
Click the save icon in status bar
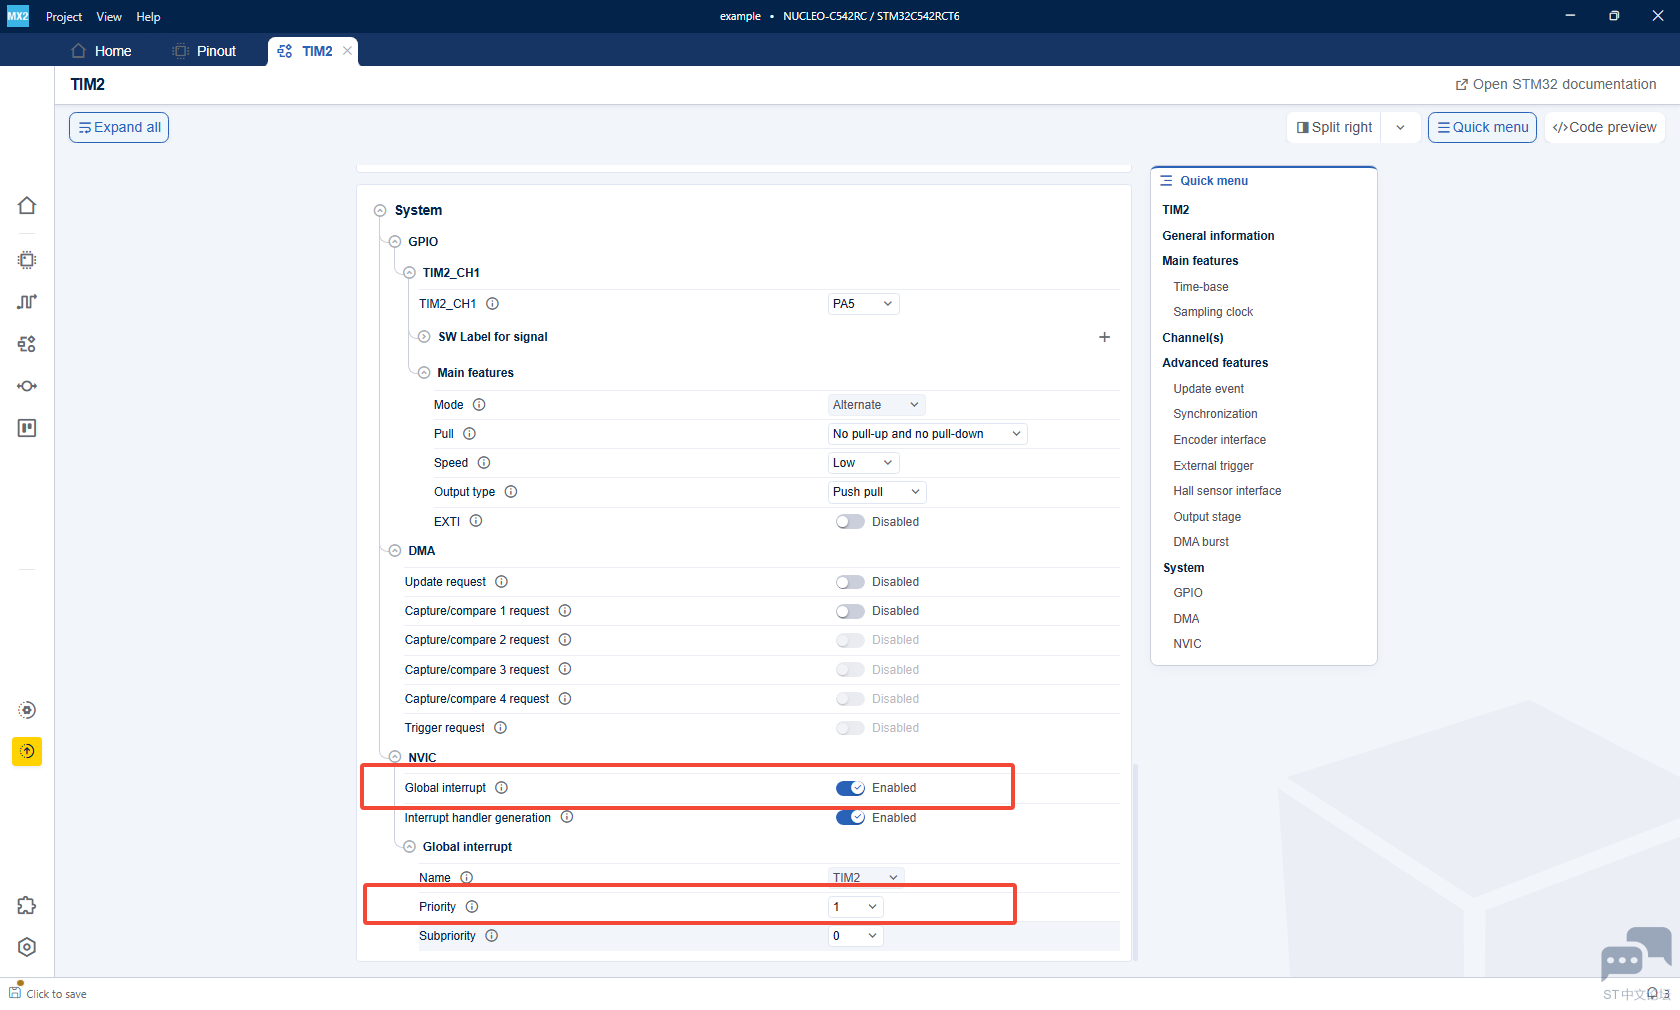(x=15, y=991)
